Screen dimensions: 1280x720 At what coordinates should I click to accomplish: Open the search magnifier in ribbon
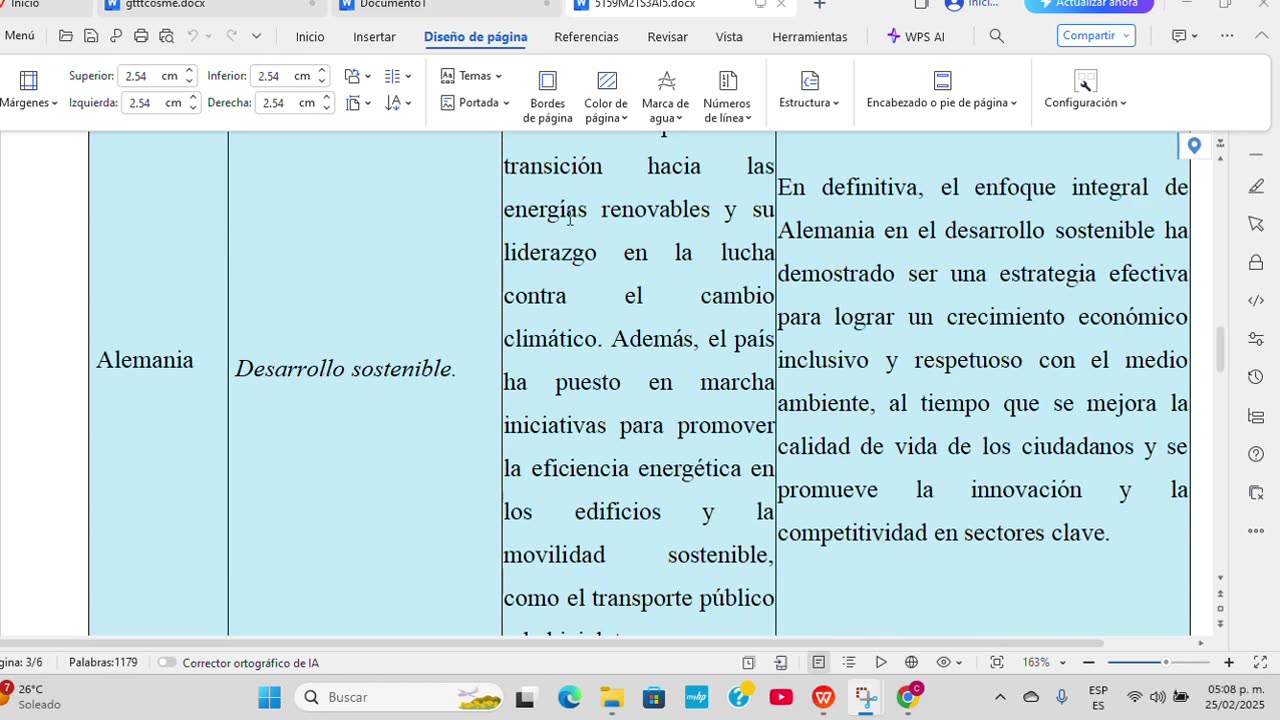(x=996, y=36)
